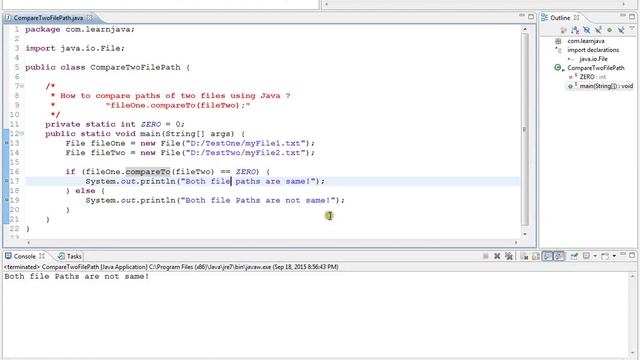Click Console output "Both file Paths are not same!"

pos(77,276)
